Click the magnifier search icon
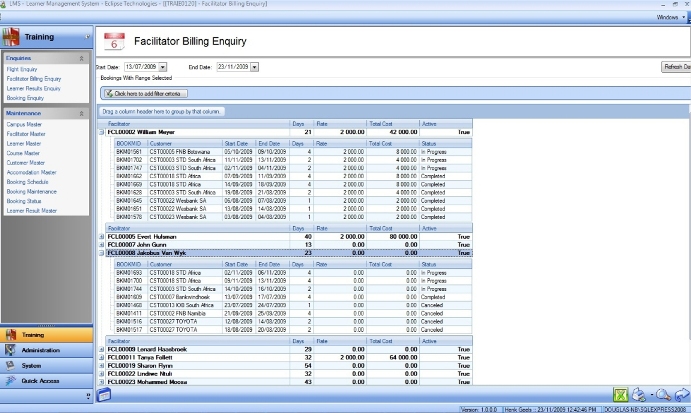The height and width of the screenshot is (413, 691). (662, 395)
